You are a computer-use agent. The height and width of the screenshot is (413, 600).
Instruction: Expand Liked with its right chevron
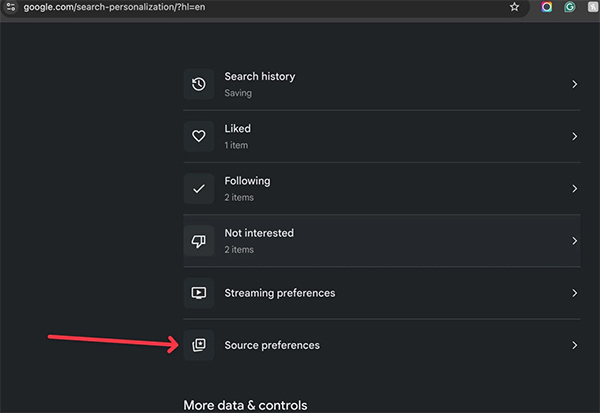pos(574,136)
